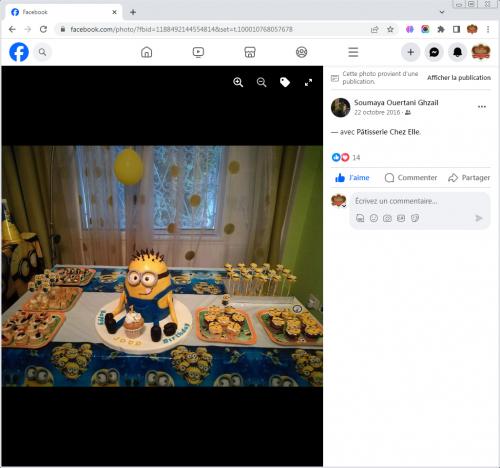Add a sticker to comment
The width and height of the screenshot is (500, 468).
415,218
